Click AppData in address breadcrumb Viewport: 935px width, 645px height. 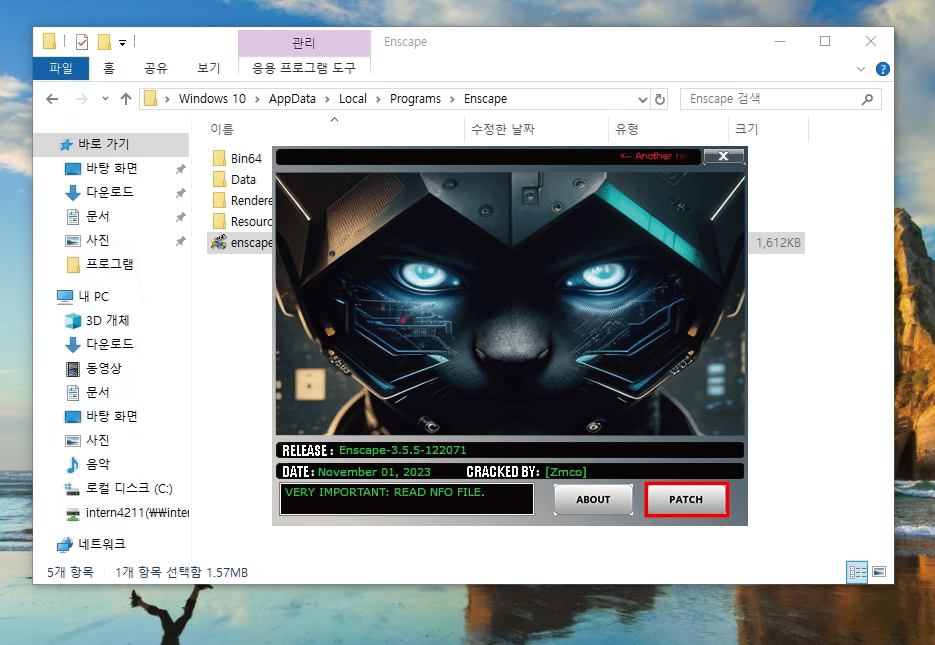tap(292, 99)
